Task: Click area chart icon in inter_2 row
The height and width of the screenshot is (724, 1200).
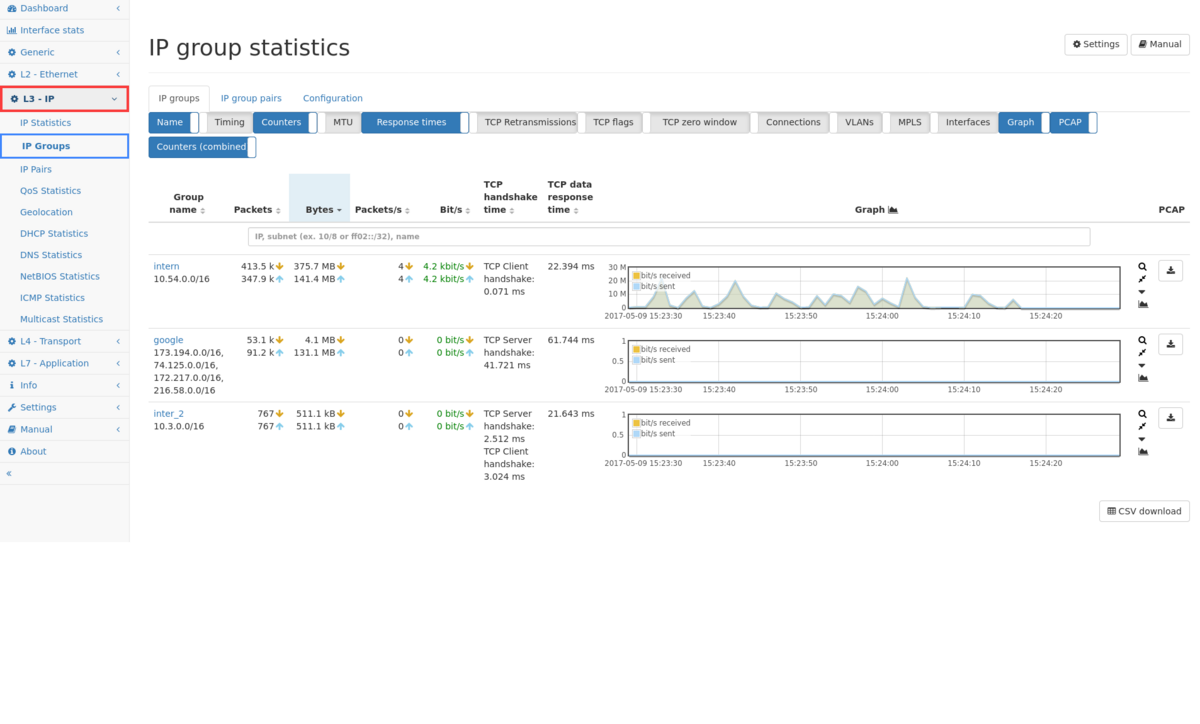Action: click(x=1142, y=452)
